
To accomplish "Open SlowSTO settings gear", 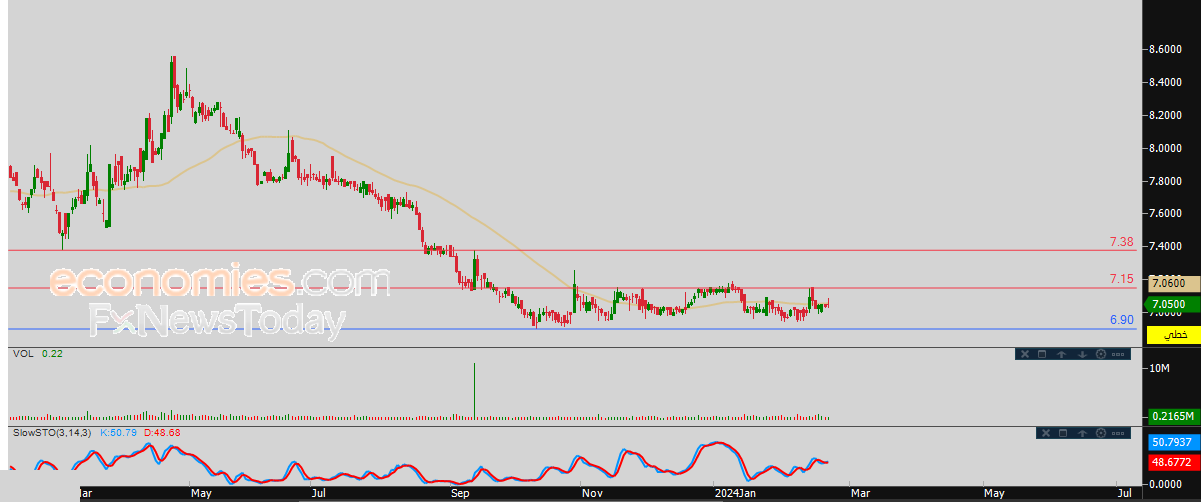I will pyautogui.click(x=1101, y=433).
